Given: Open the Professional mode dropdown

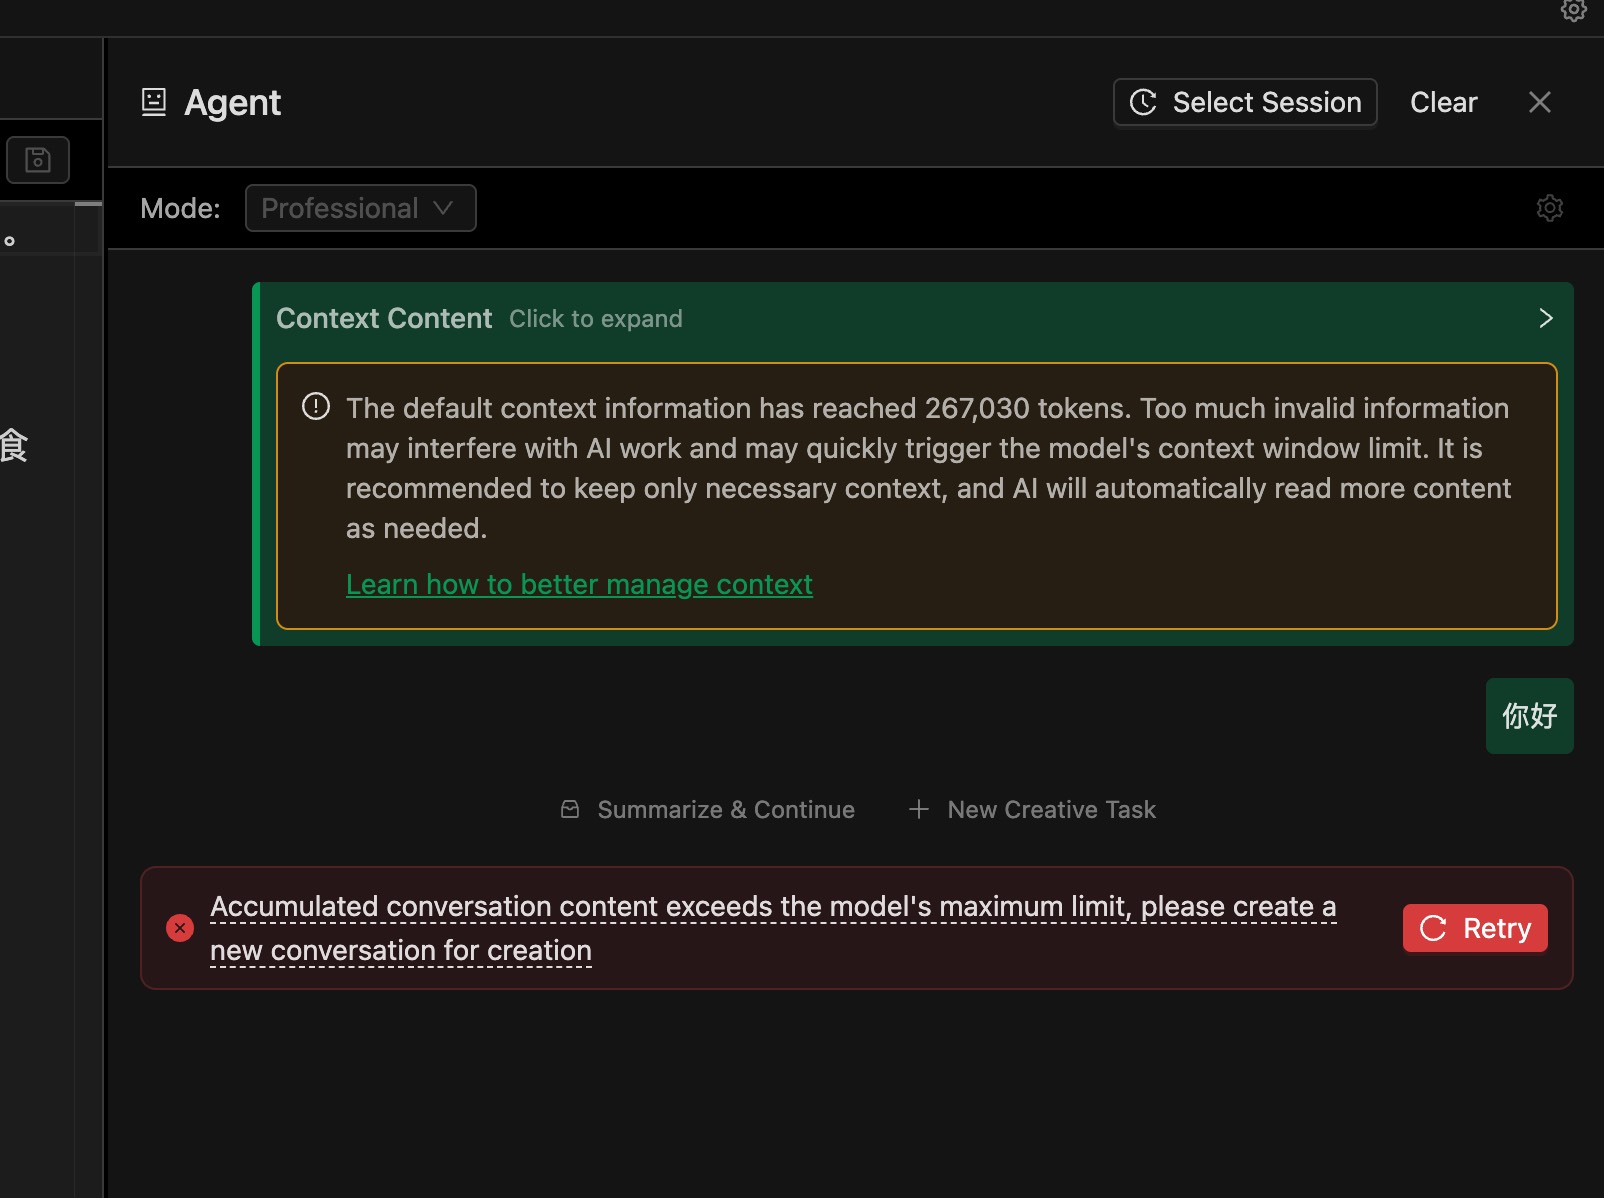Looking at the screenshot, I should pyautogui.click(x=360, y=208).
